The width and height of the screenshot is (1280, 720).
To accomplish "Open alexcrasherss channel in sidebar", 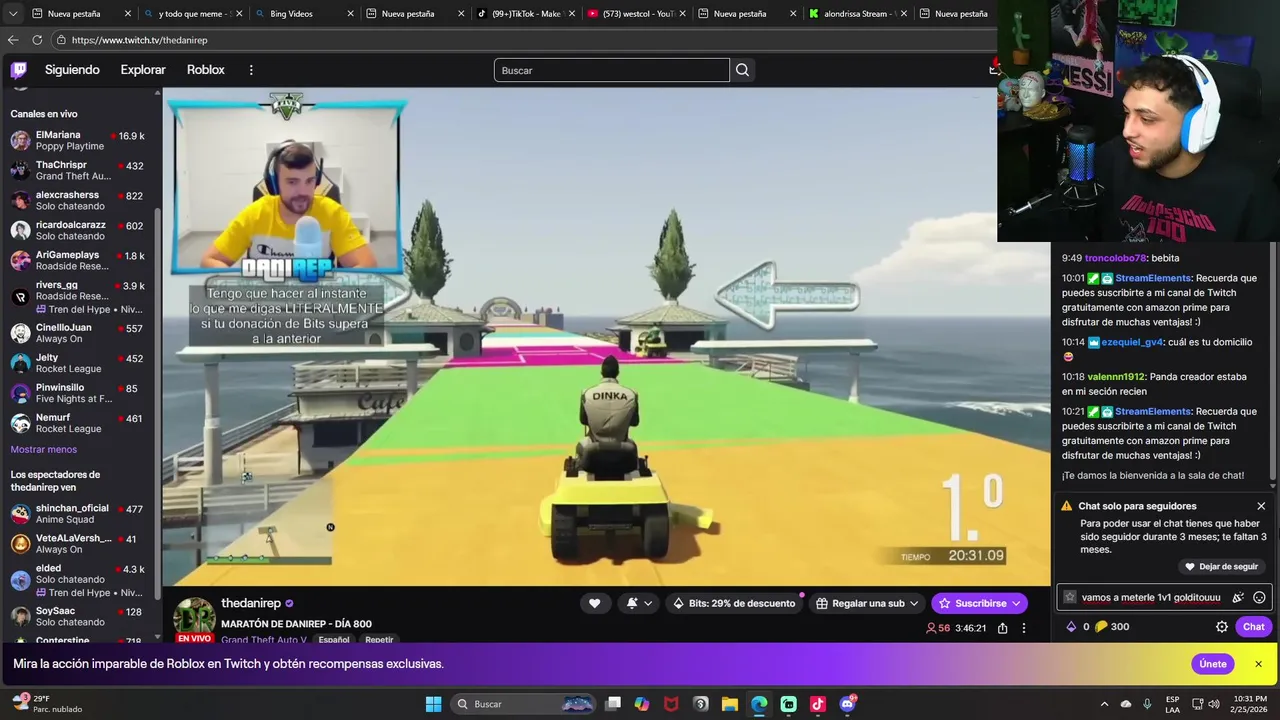I will coord(78,200).
